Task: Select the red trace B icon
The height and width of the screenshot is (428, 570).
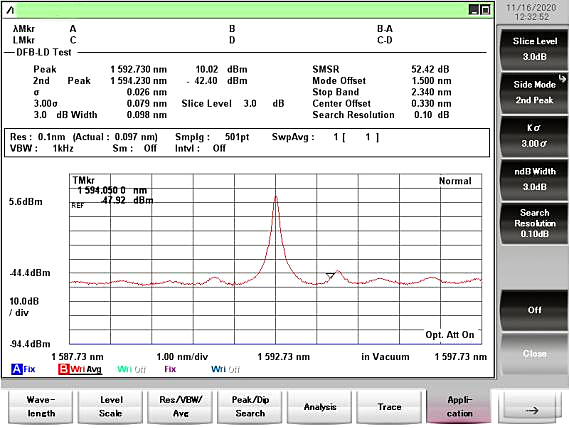Action: coord(63,369)
